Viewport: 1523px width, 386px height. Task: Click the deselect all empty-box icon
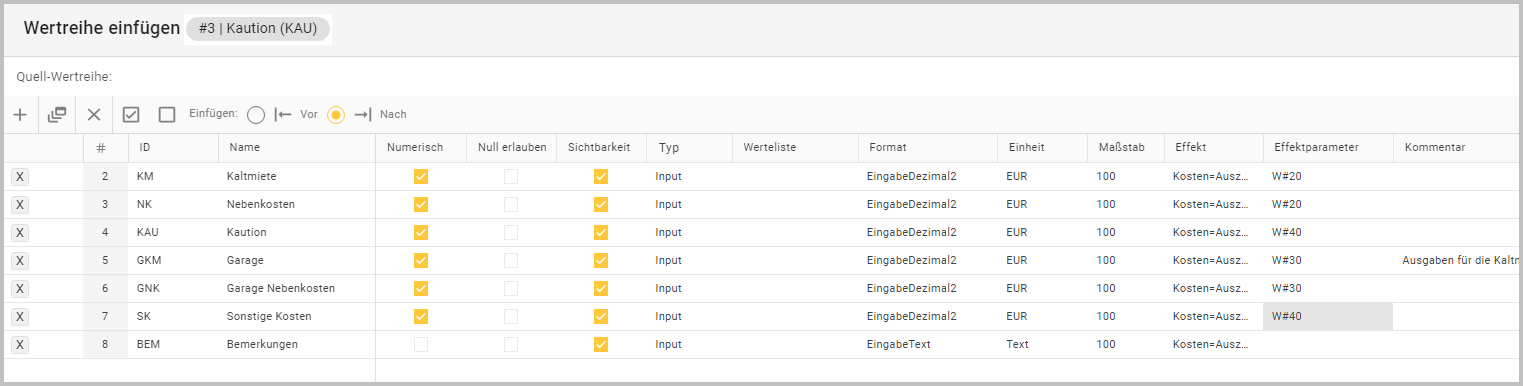click(x=167, y=115)
